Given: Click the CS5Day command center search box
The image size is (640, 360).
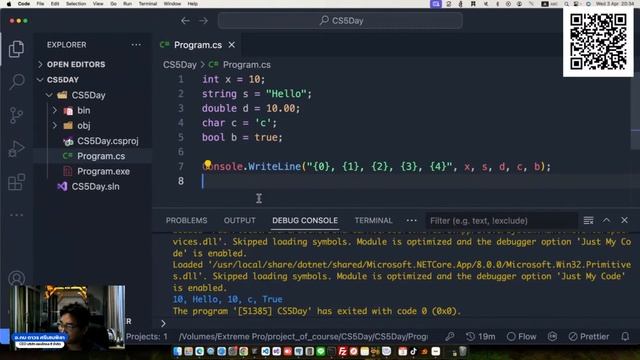Looking at the screenshot, I should (x=340, y=20).
